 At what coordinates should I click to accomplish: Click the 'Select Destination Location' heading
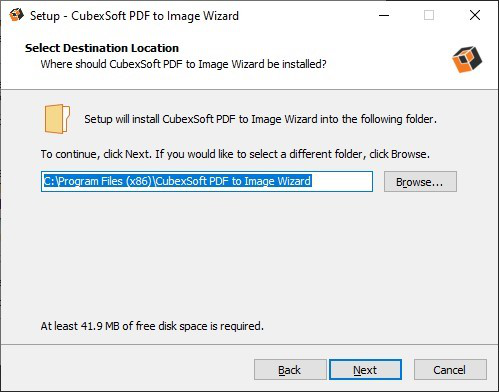click(x=102, y=48)
